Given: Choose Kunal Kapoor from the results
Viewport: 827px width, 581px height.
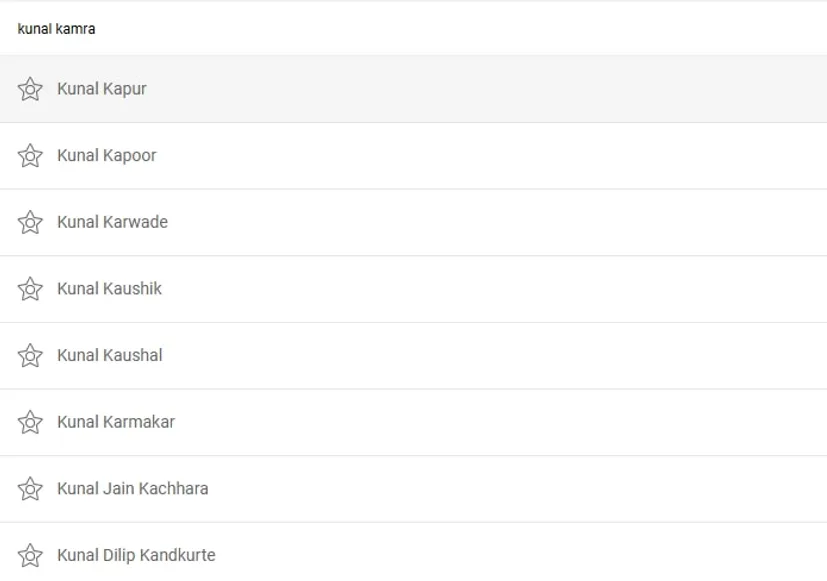Looking at the screenshot, I should 107,156.
